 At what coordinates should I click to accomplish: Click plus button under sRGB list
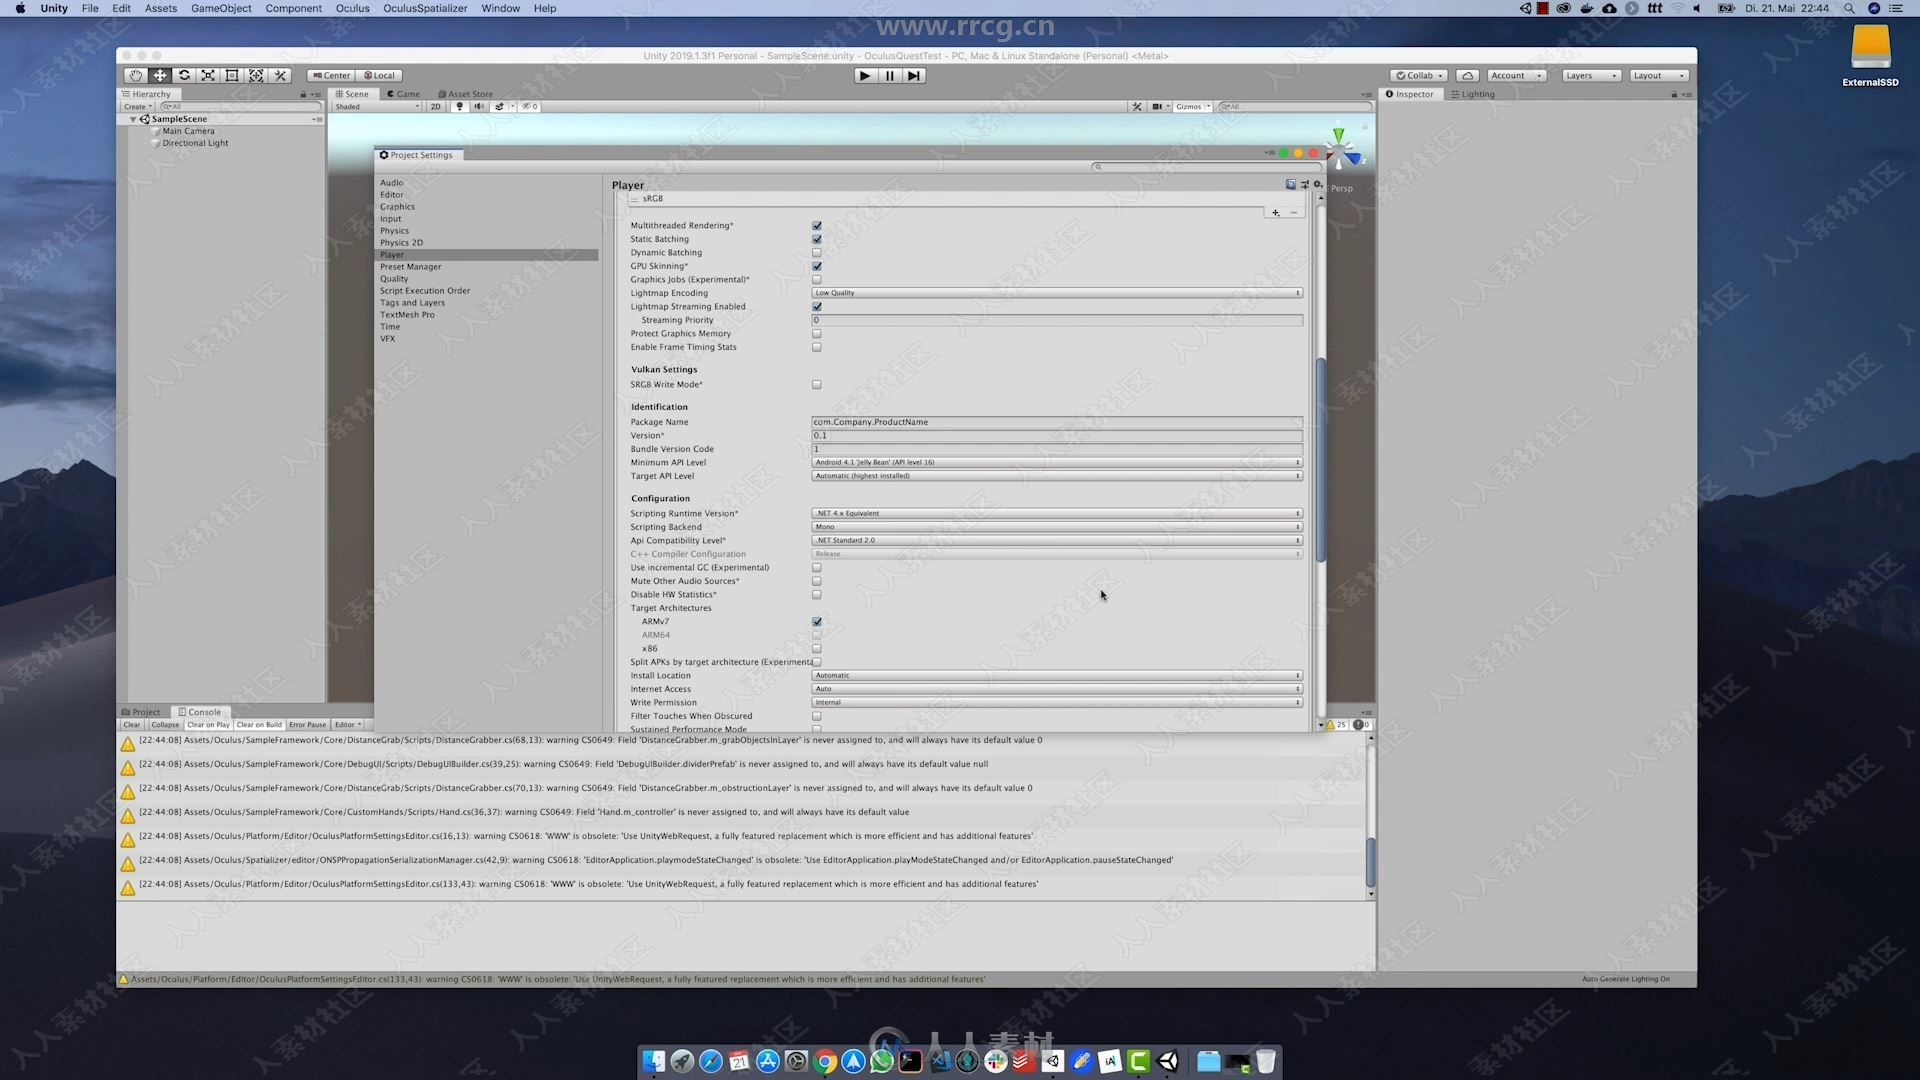click(1275, 212)
